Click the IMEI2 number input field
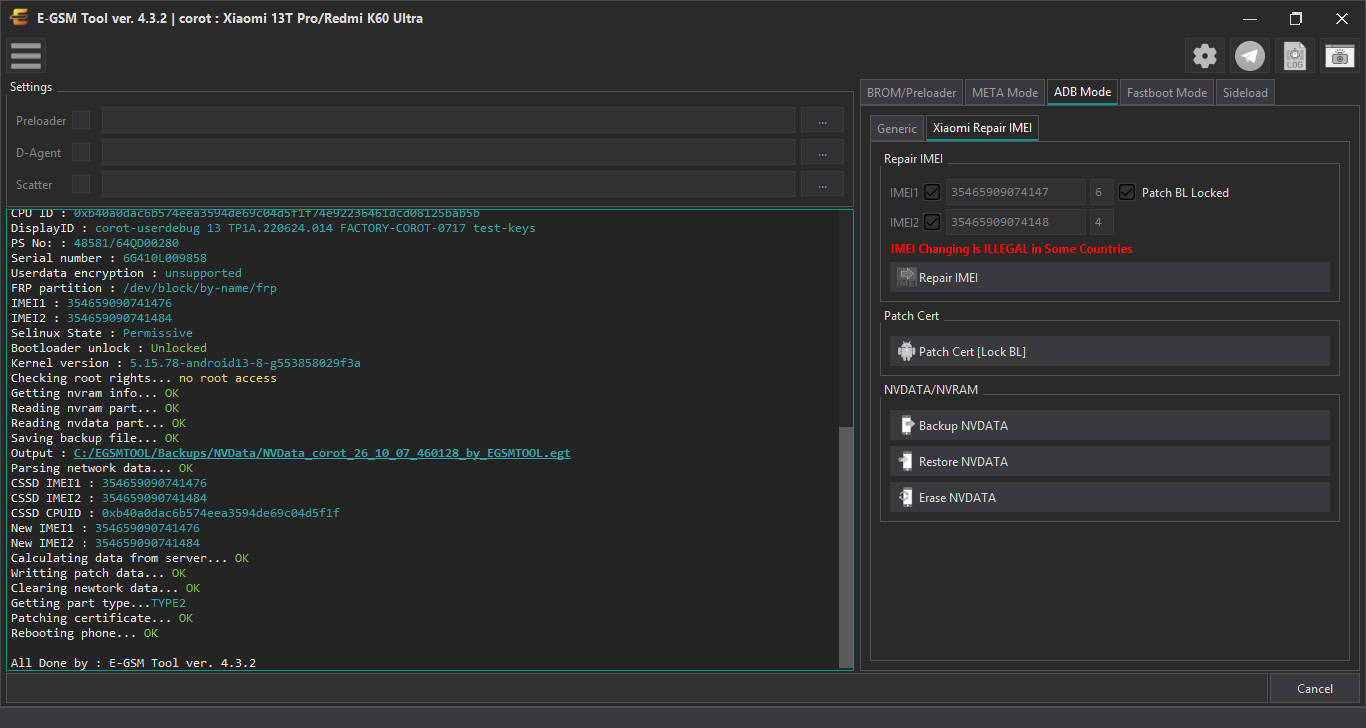The width and height of the screenshot is (1366, 728). tap(1015, 222)
